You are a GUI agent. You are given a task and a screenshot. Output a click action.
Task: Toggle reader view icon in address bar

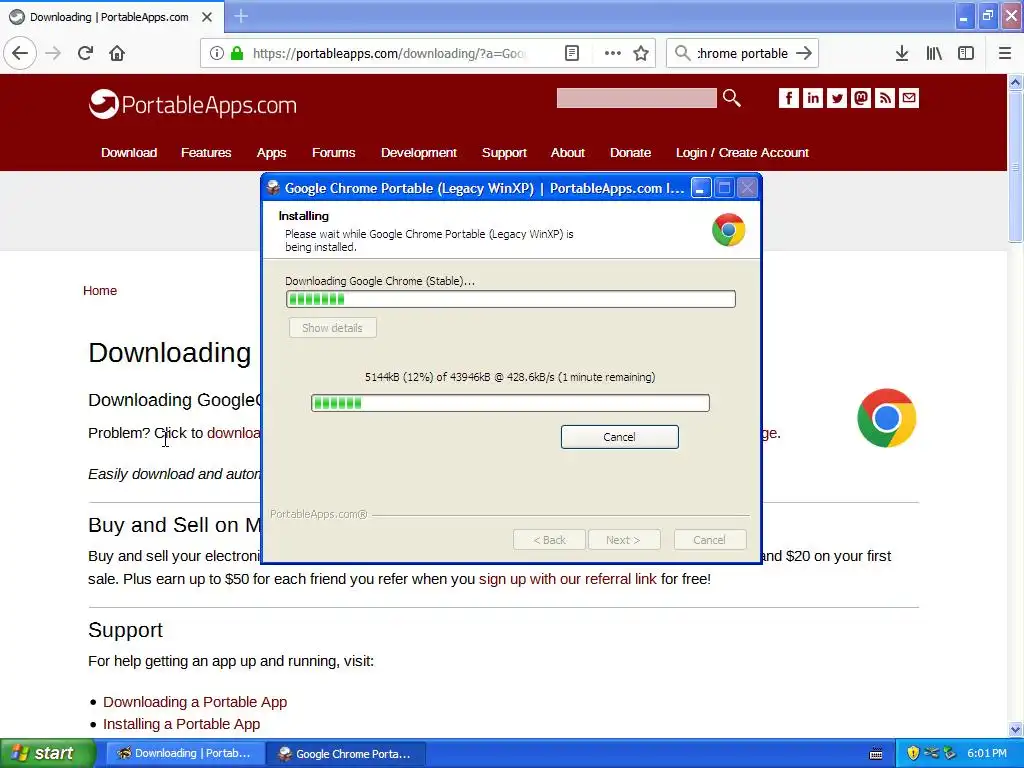point(572,53)
